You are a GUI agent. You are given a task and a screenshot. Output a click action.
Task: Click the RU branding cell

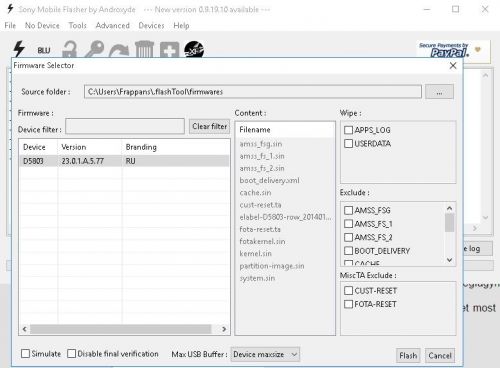(x=130, y=161)
